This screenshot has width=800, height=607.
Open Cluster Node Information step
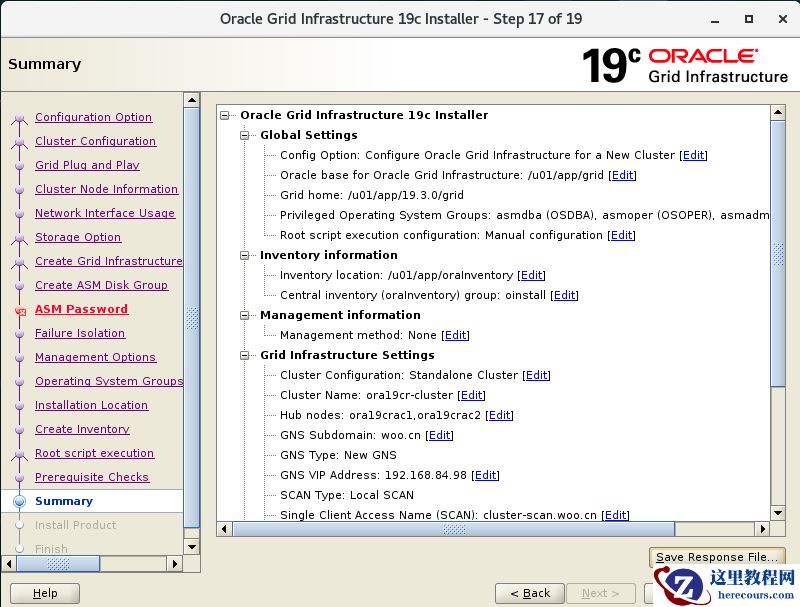pyautogui.click(x=107, y=189)
